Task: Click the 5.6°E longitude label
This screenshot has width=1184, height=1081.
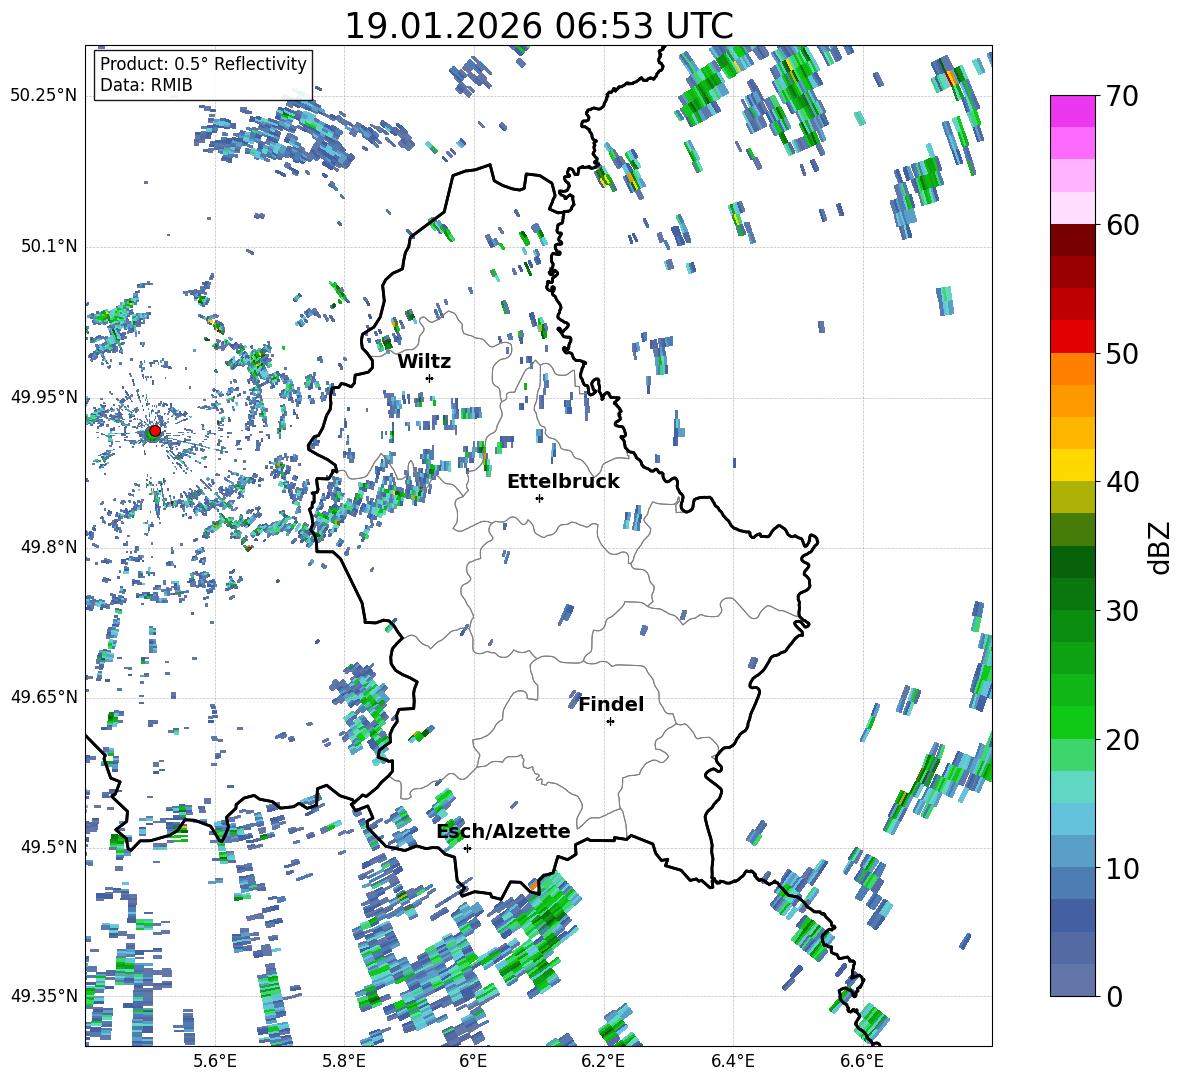Action: pyautogui.click(x=215, y=1062)
